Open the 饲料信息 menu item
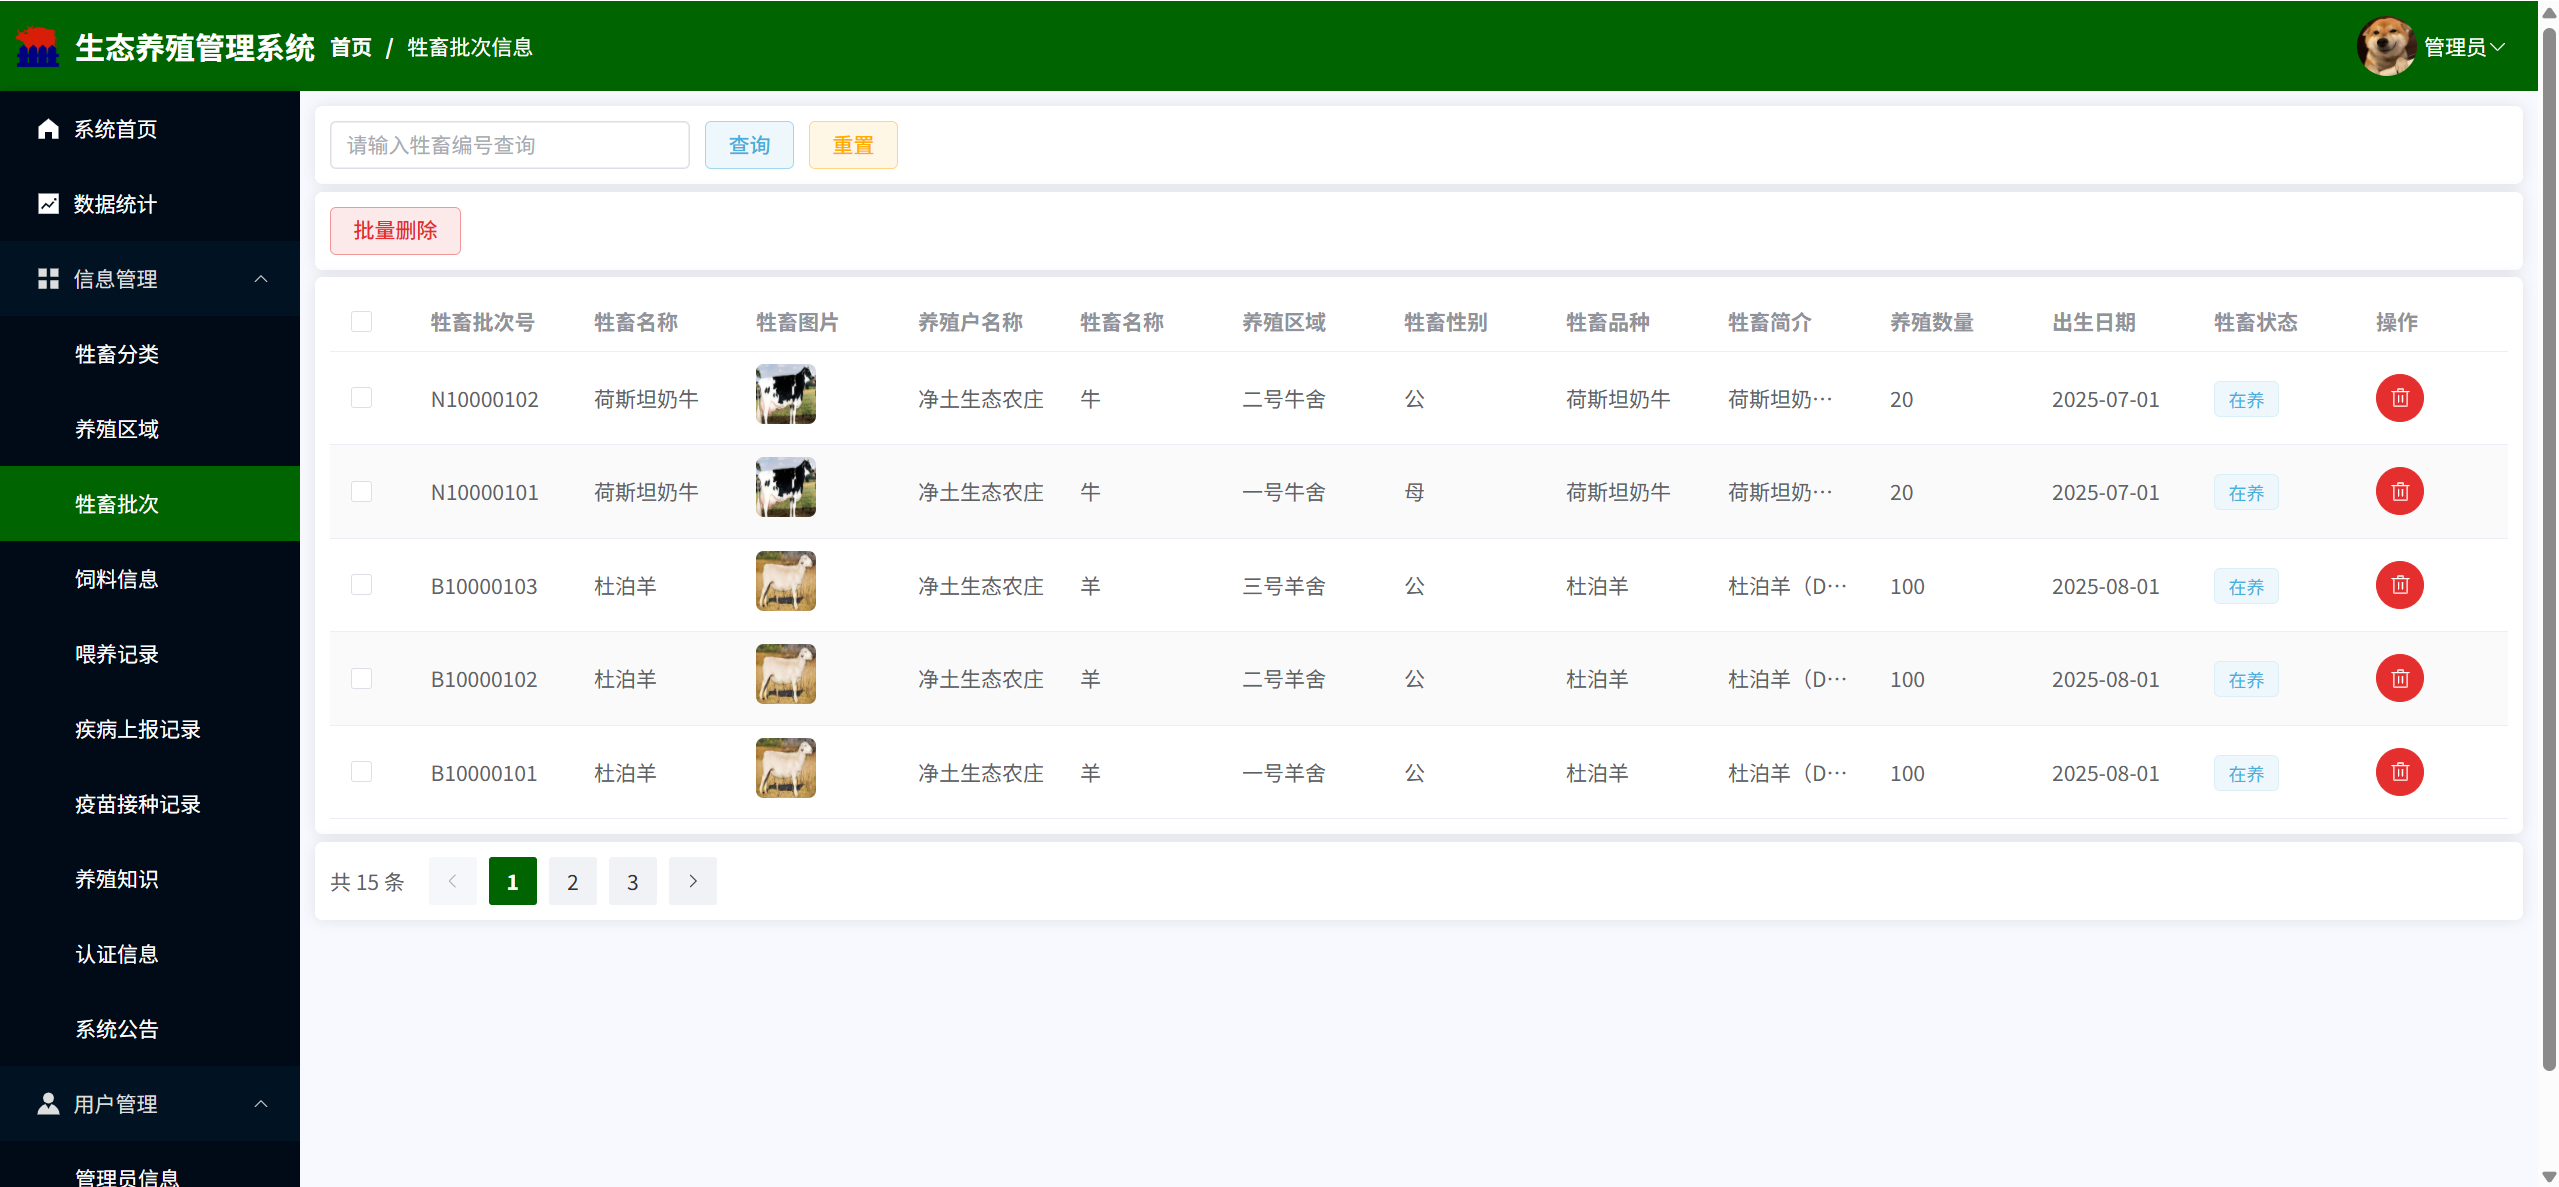The image size is (2559, 1187). (x=117, y=579)
